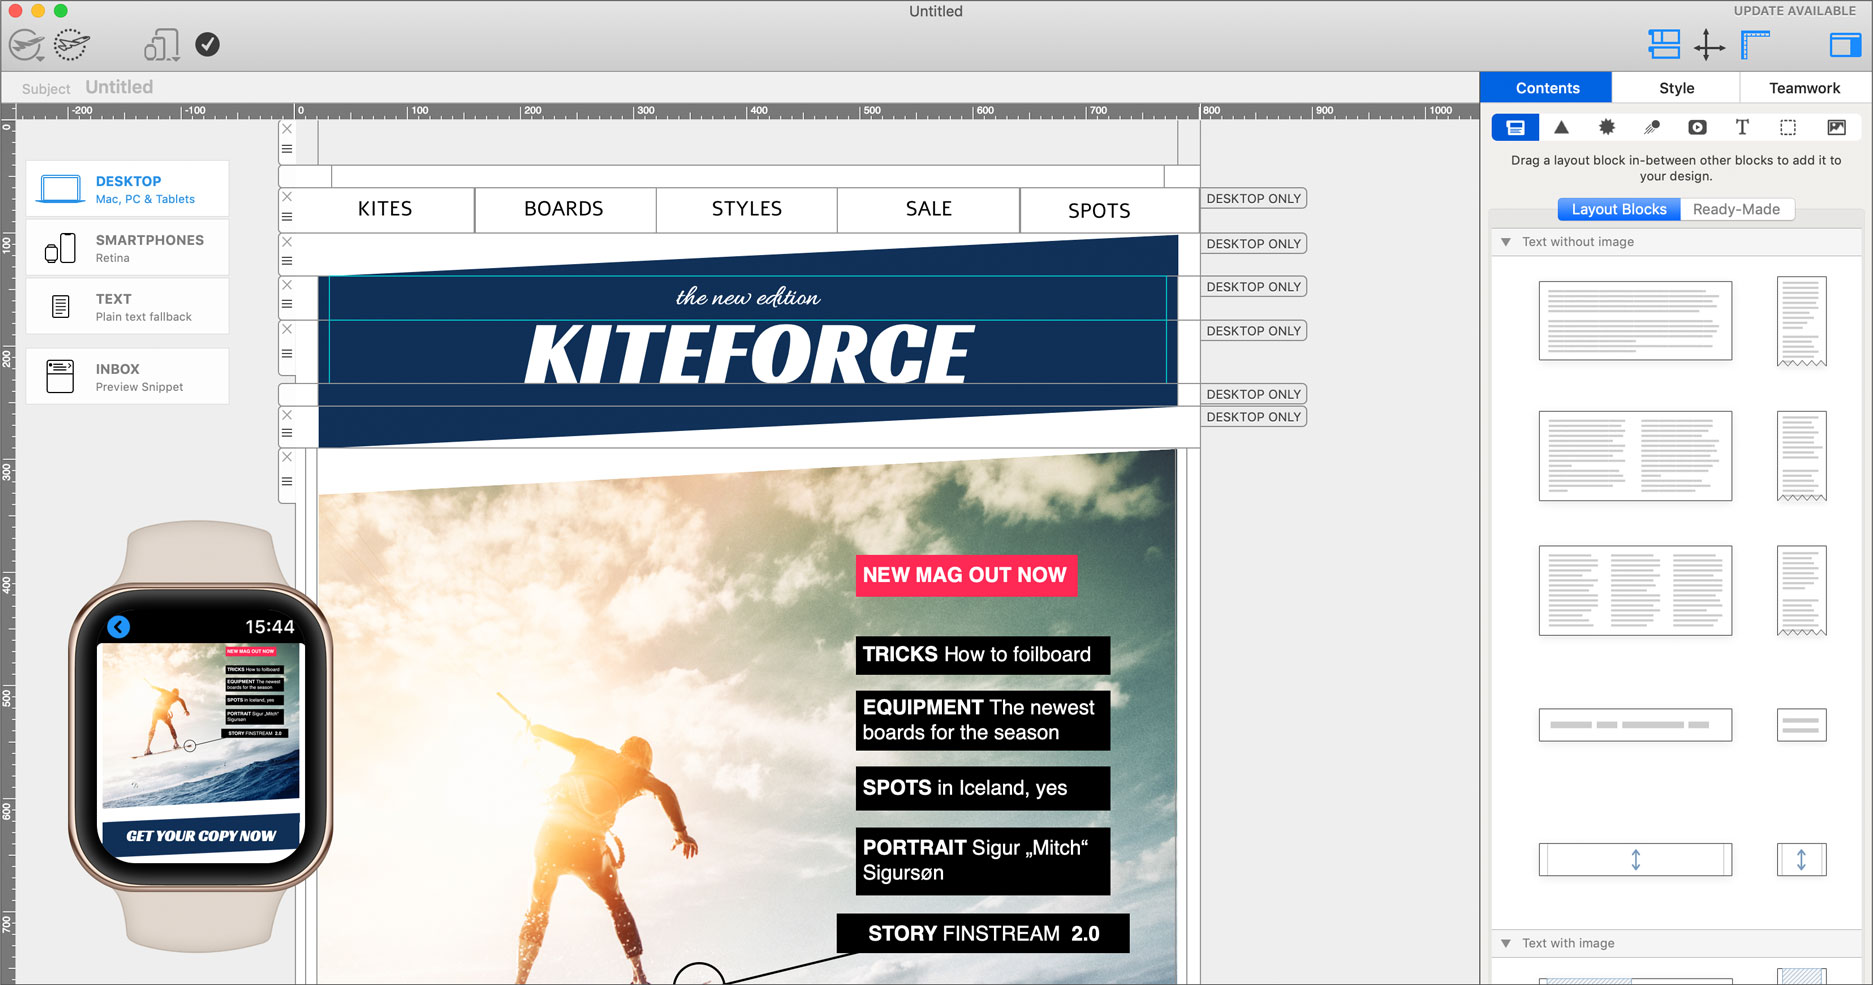This screenshot has height=985, width=1873.
Task: Click the topmost block menu handle
Action: (287, 149)
